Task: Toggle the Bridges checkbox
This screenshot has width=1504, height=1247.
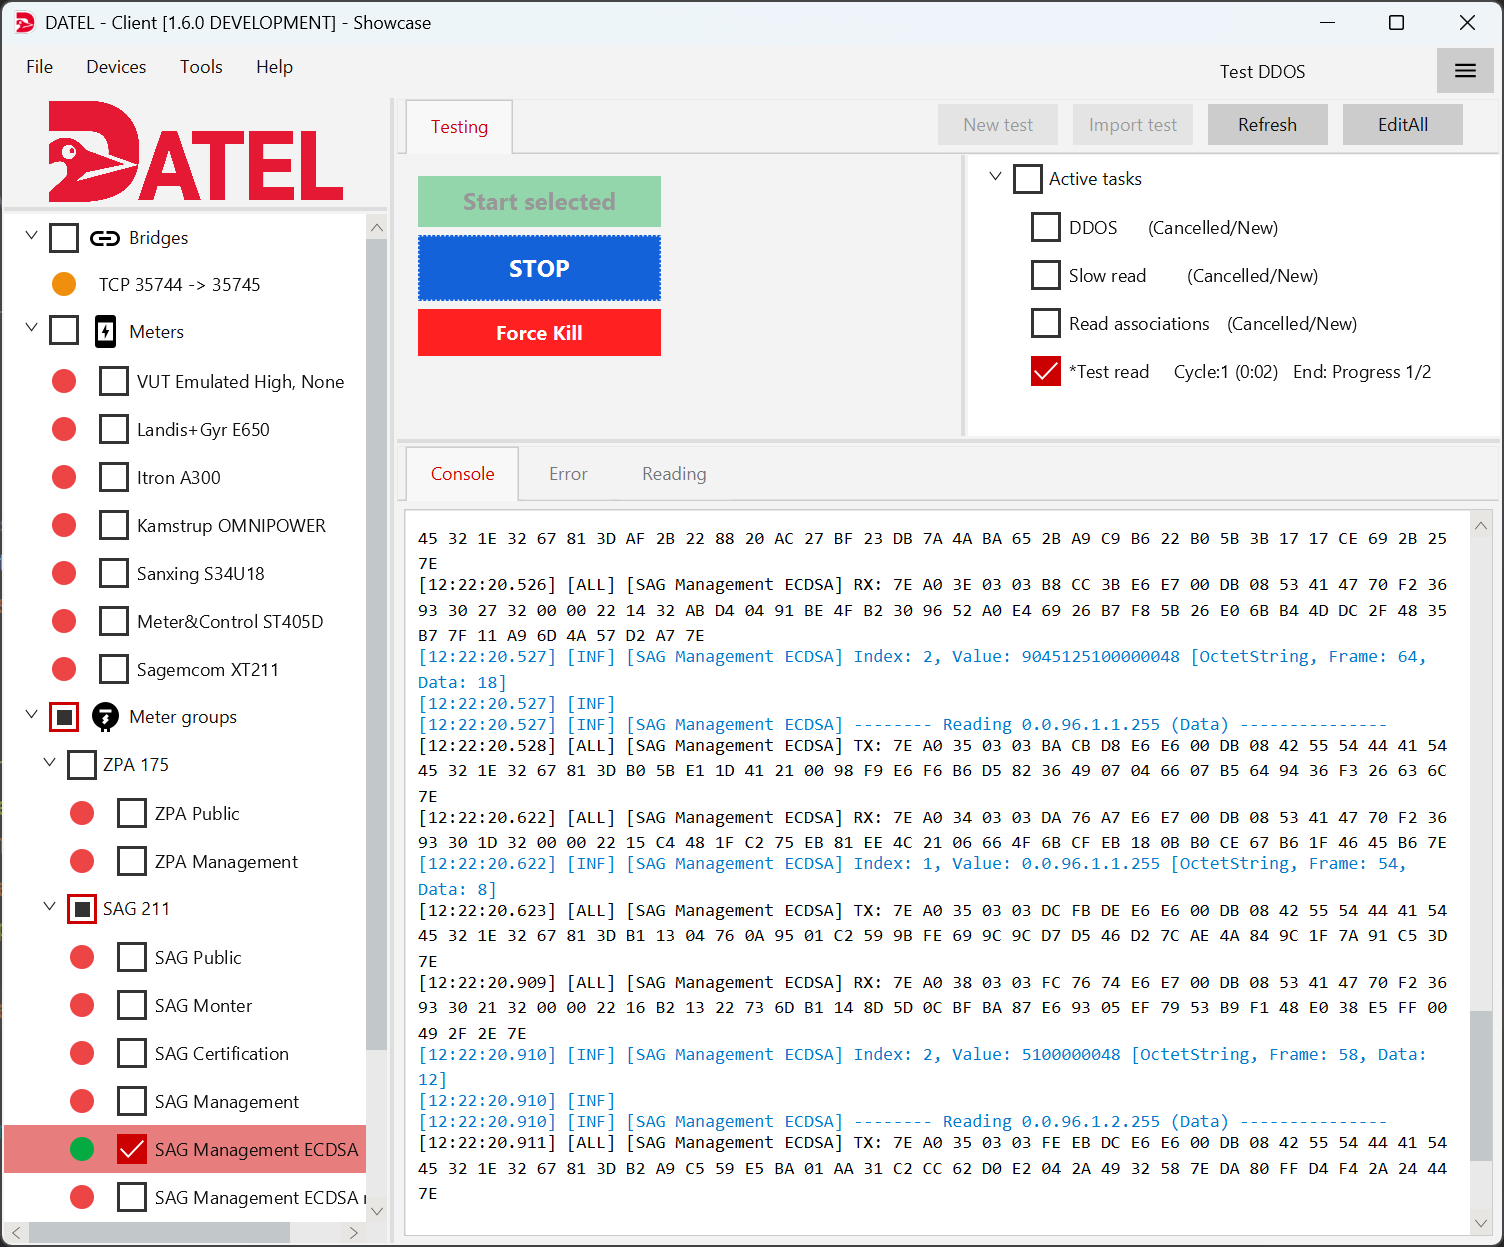Action: pyautogui.click(x=64, y=238)
